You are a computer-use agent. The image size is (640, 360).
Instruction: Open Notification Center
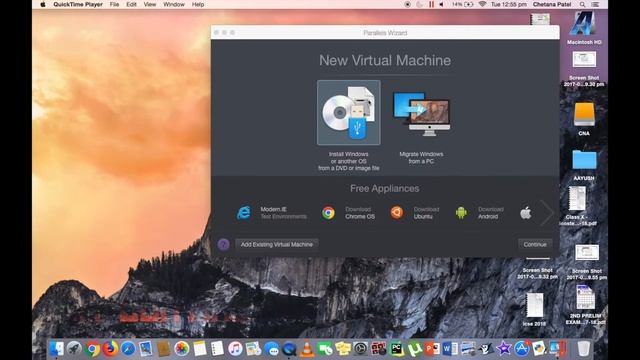(596, 4)
